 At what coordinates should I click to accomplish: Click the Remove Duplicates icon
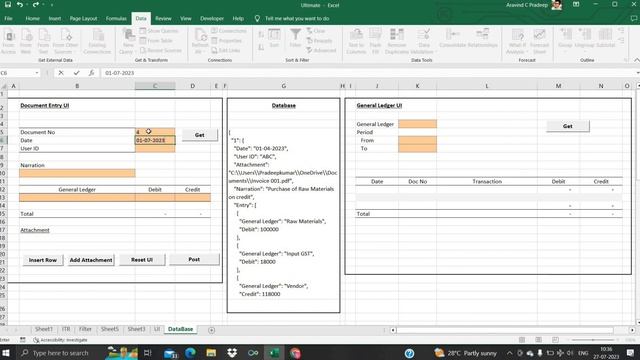click(x=397, y=41)
